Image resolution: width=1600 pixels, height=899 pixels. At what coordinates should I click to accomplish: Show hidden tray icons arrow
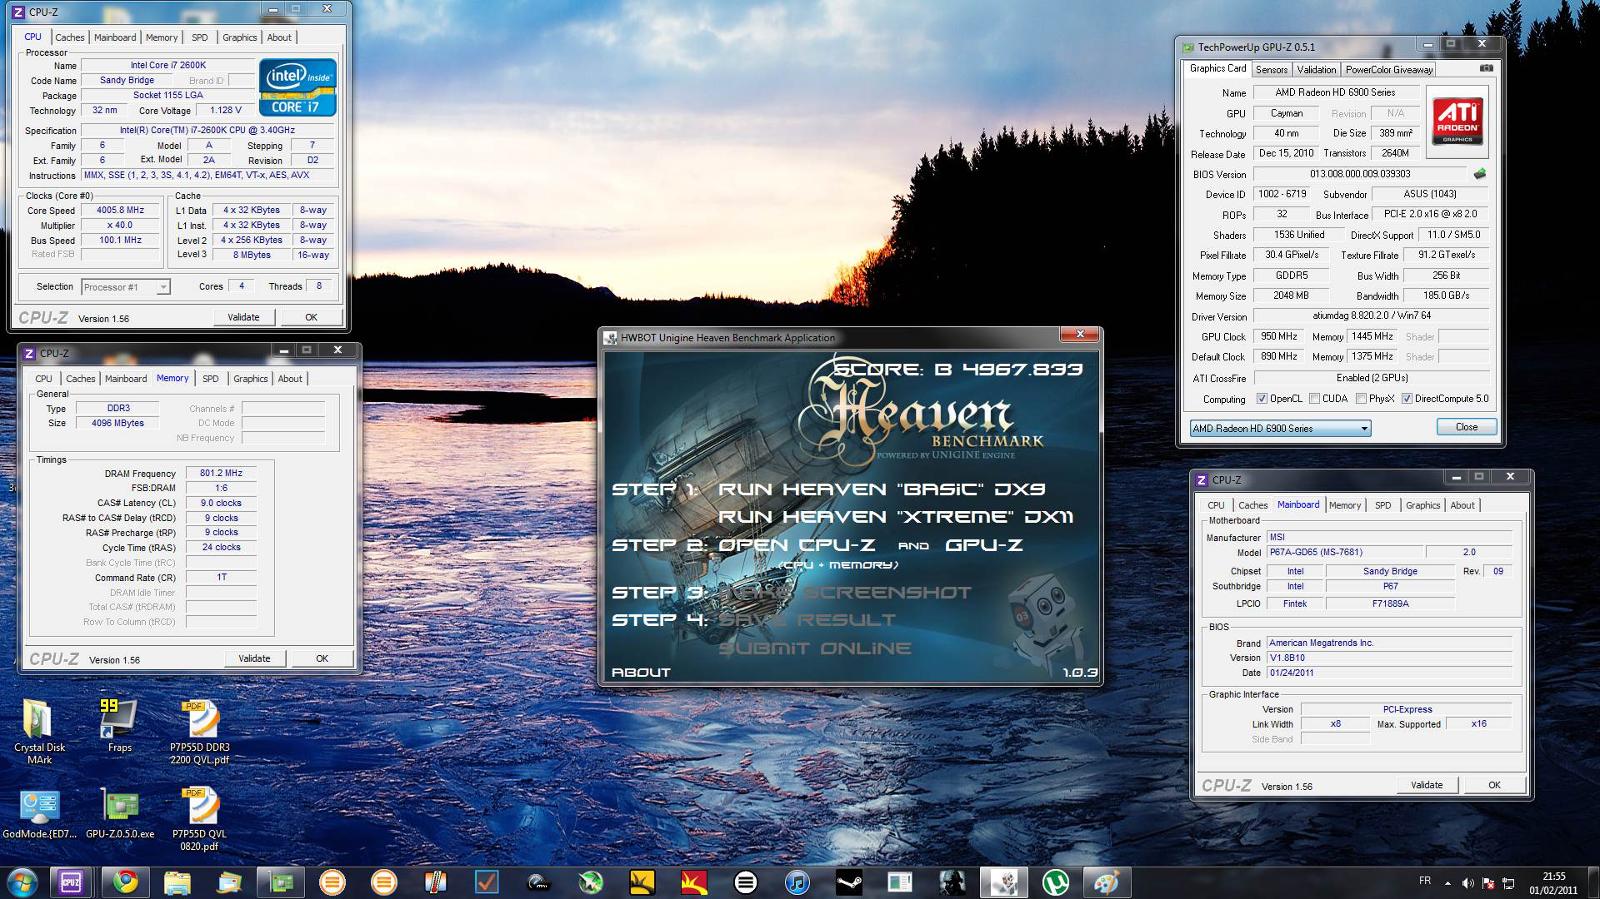(x=1447, y=883)
